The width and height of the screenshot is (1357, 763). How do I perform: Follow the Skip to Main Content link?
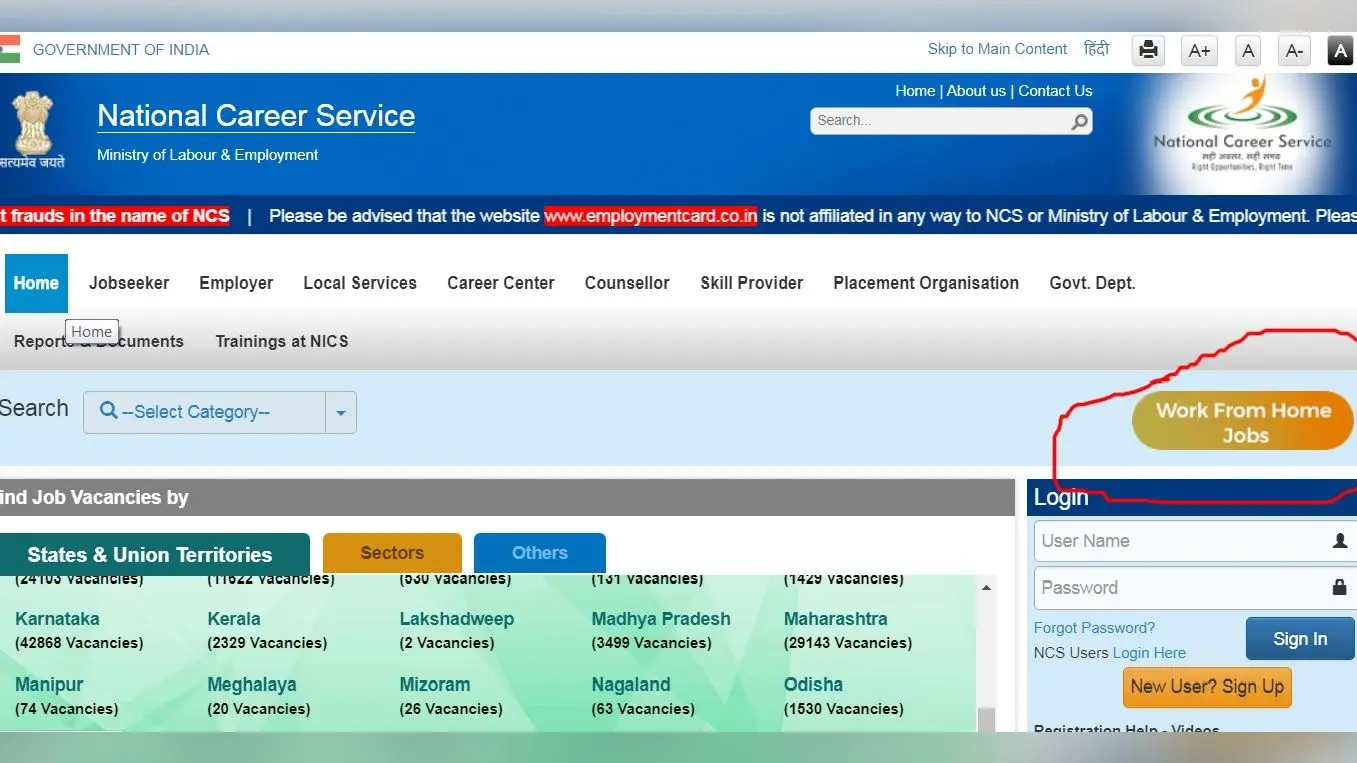coord(997,49)
